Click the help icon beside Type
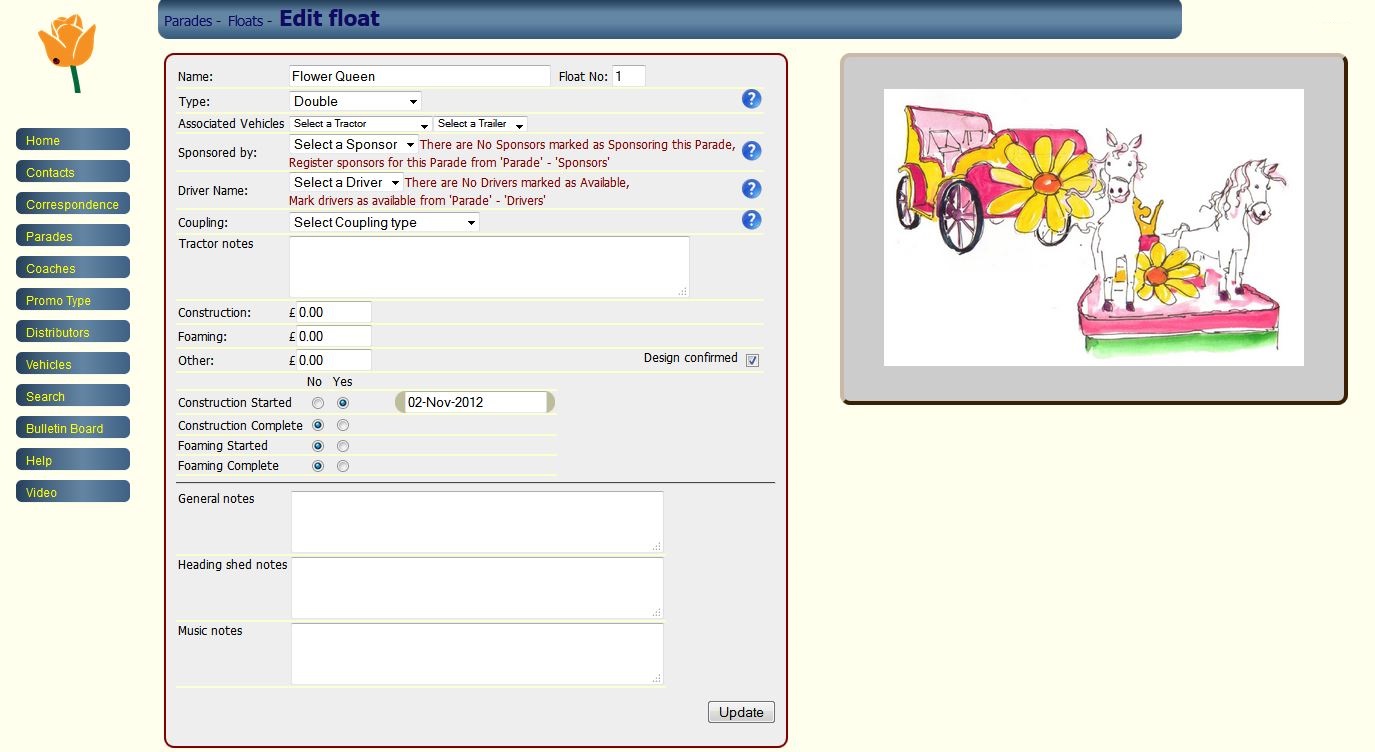This screenshot has width=1375, height=752. click(x=752, y=99)
